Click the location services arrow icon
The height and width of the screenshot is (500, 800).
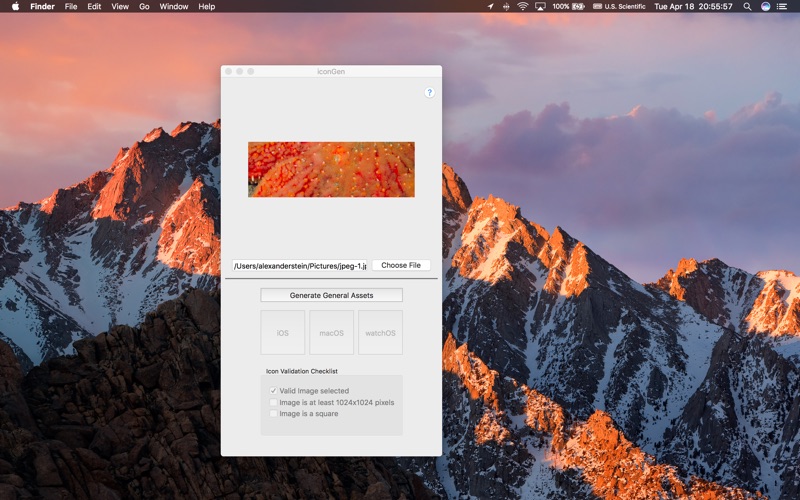[x=490, y=7]
